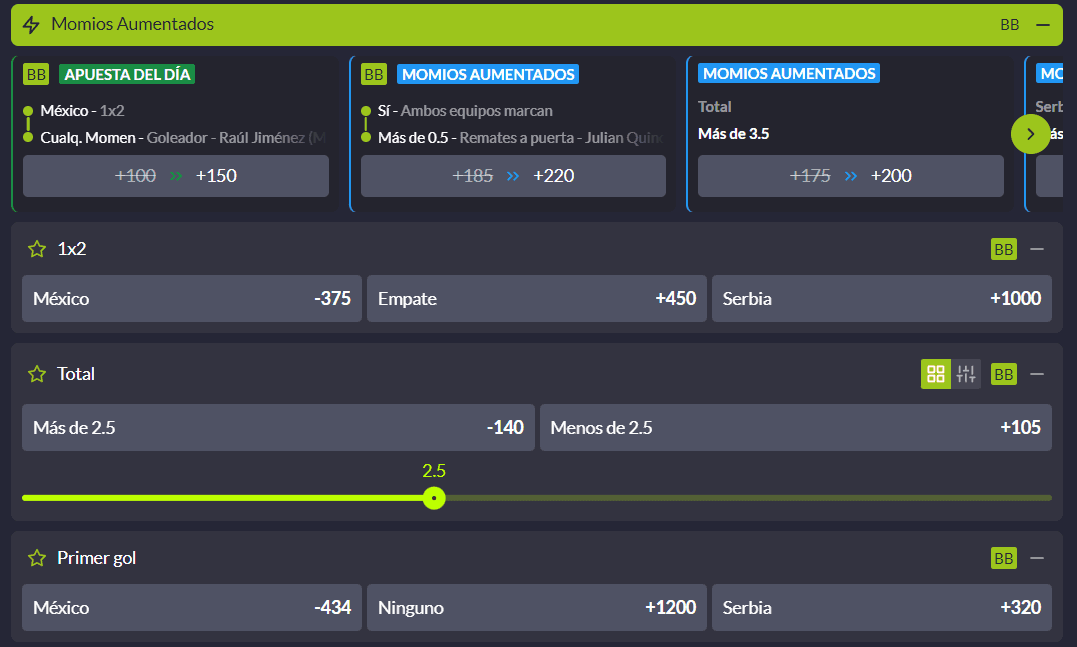Click the Más de 3.5 selection text

coord(734,134)
